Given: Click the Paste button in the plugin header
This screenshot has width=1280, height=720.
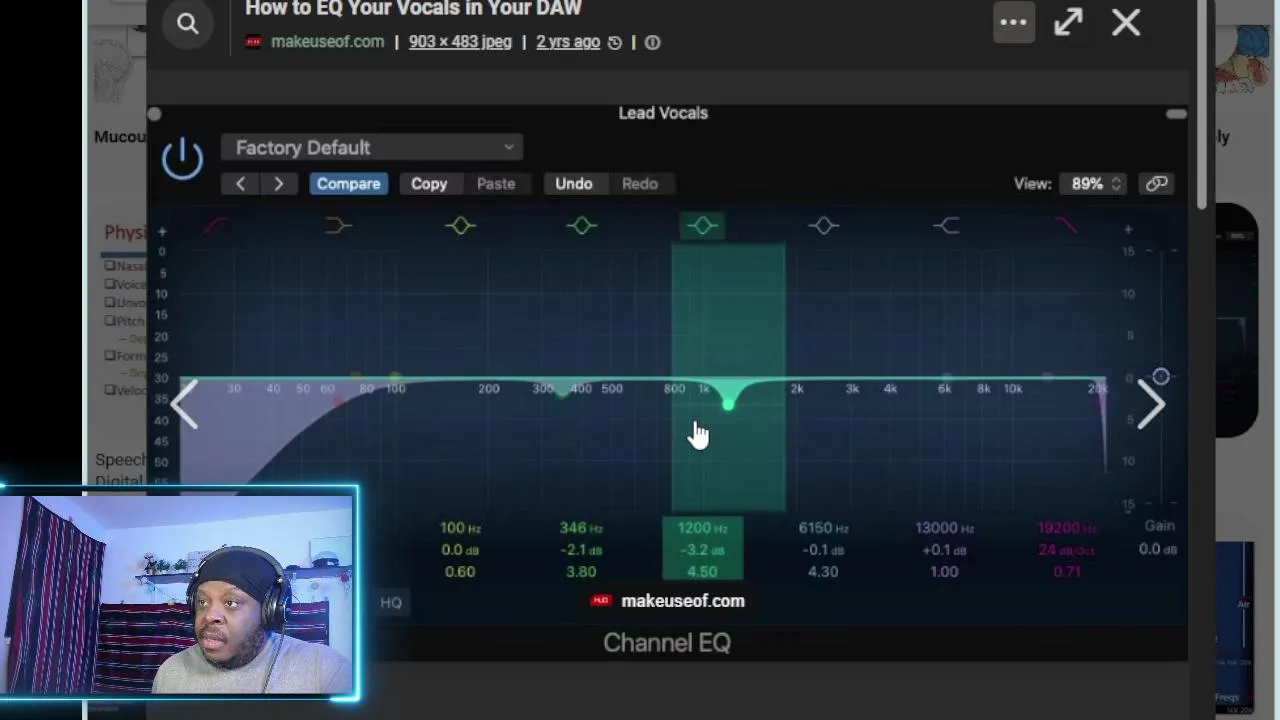Looking at the screenshot, I should [x=496, y=184].
